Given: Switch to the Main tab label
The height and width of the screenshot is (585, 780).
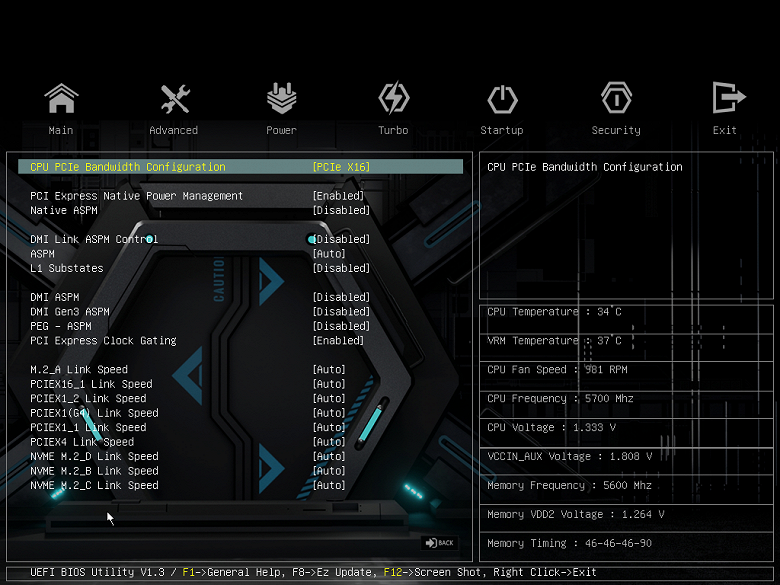Looking at the screenshot, I should 61,130.
